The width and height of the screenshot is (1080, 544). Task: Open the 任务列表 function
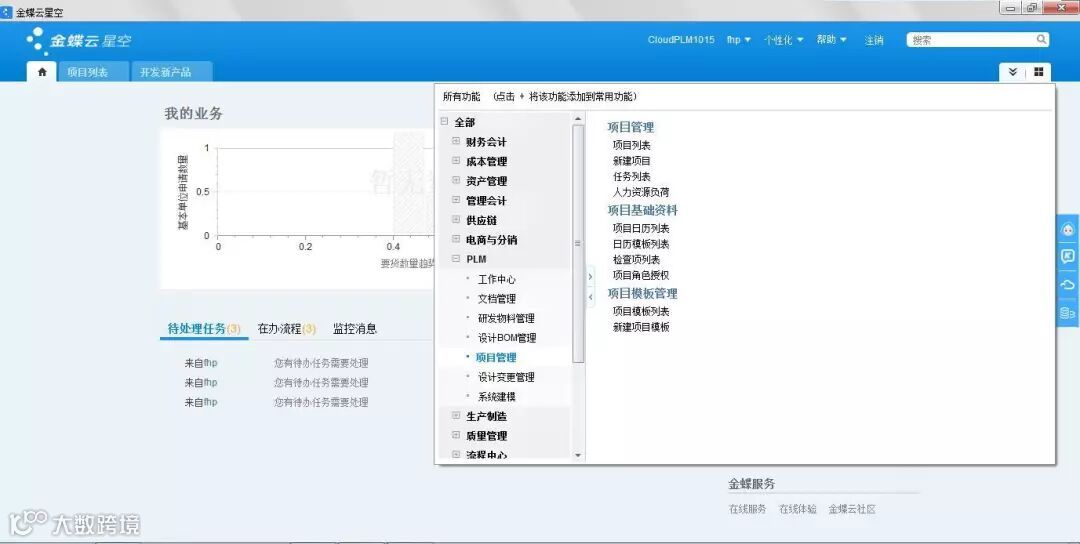[632, 176]
